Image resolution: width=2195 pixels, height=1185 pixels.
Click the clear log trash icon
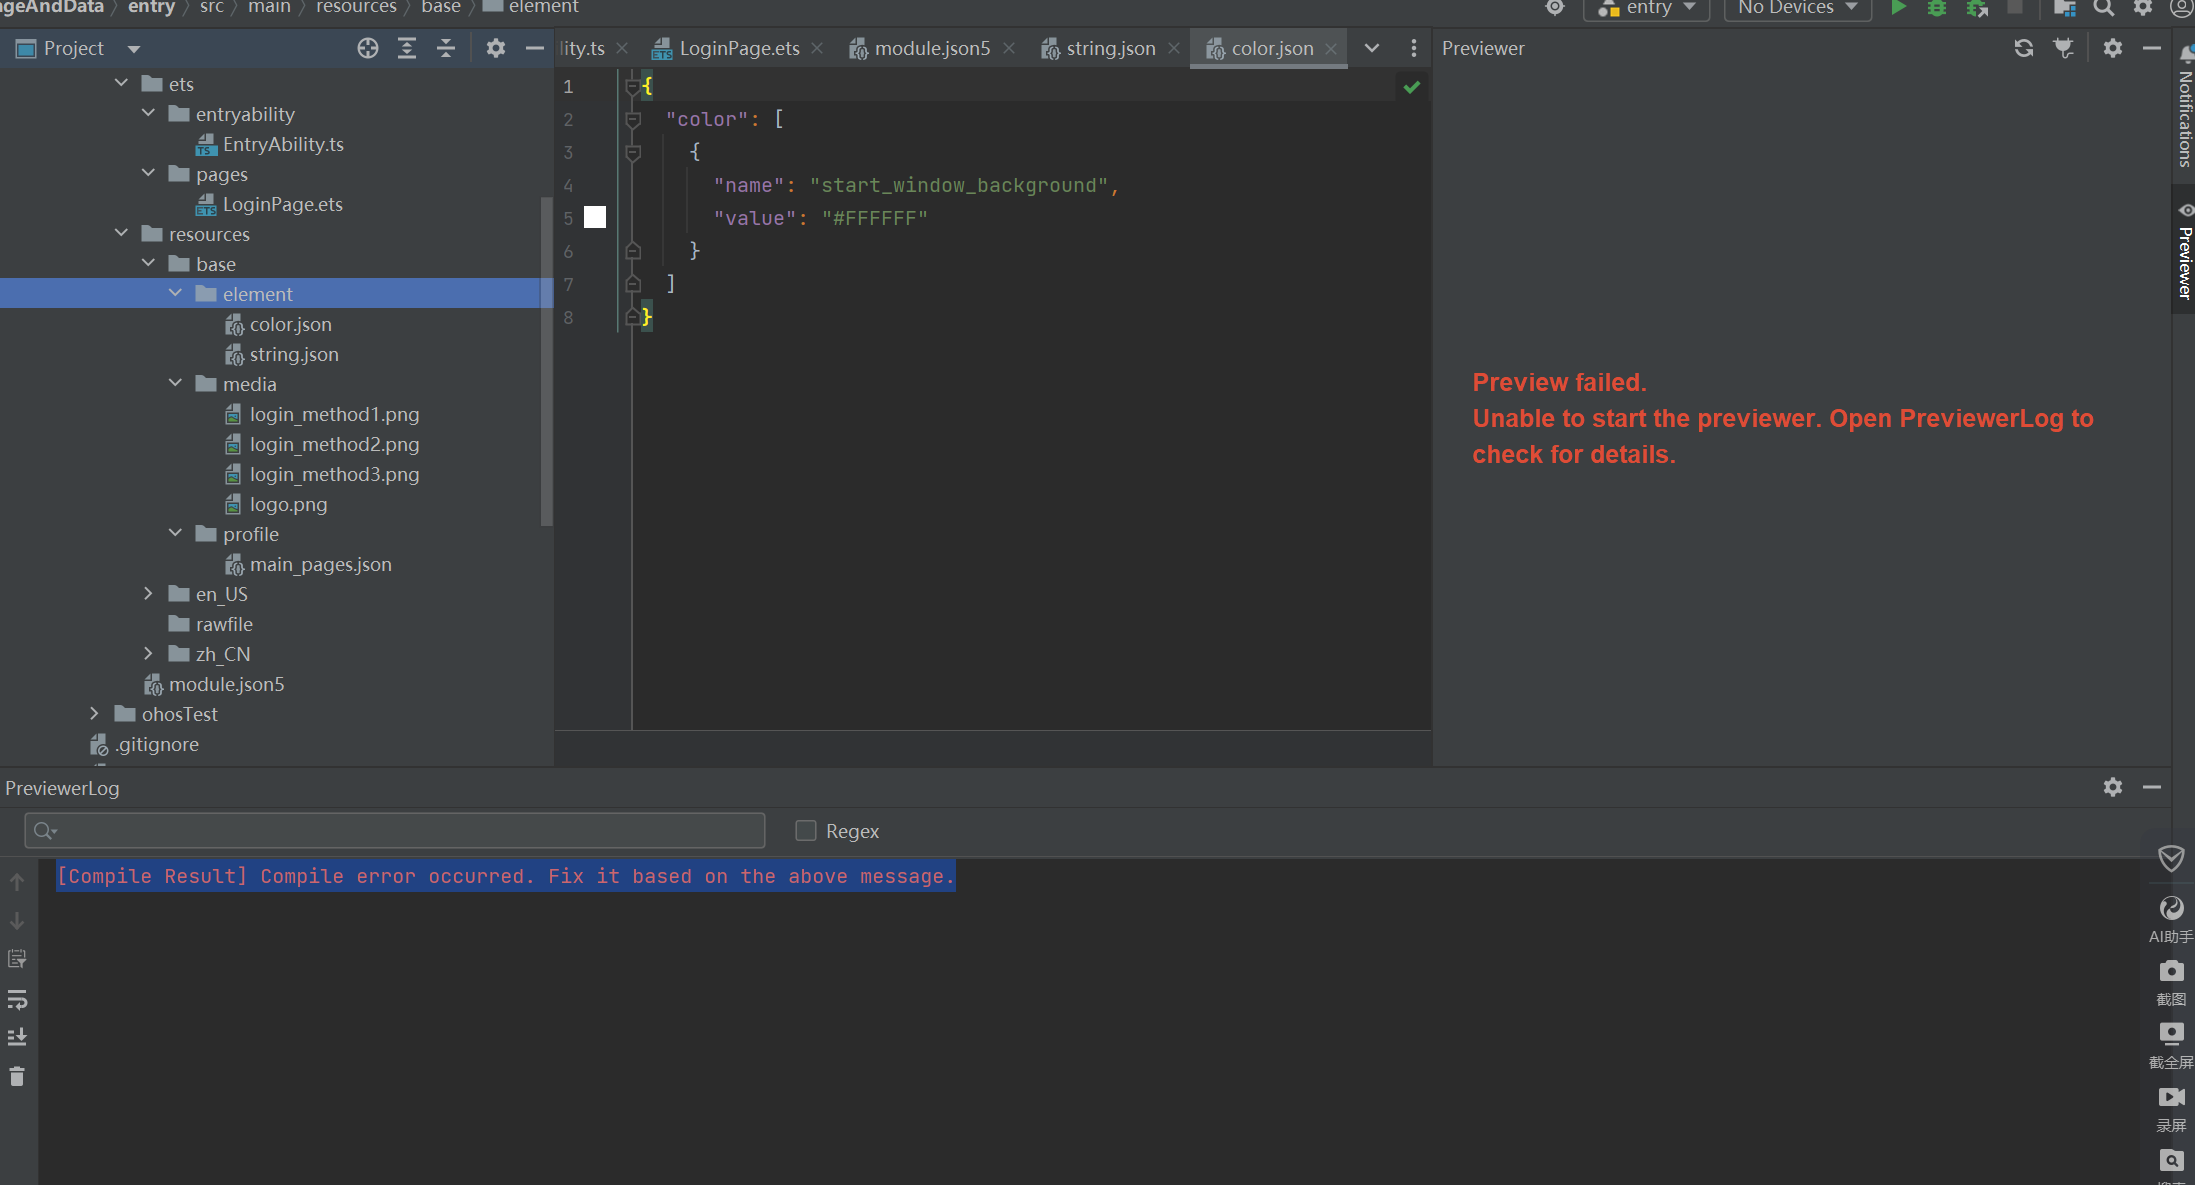17,1076
